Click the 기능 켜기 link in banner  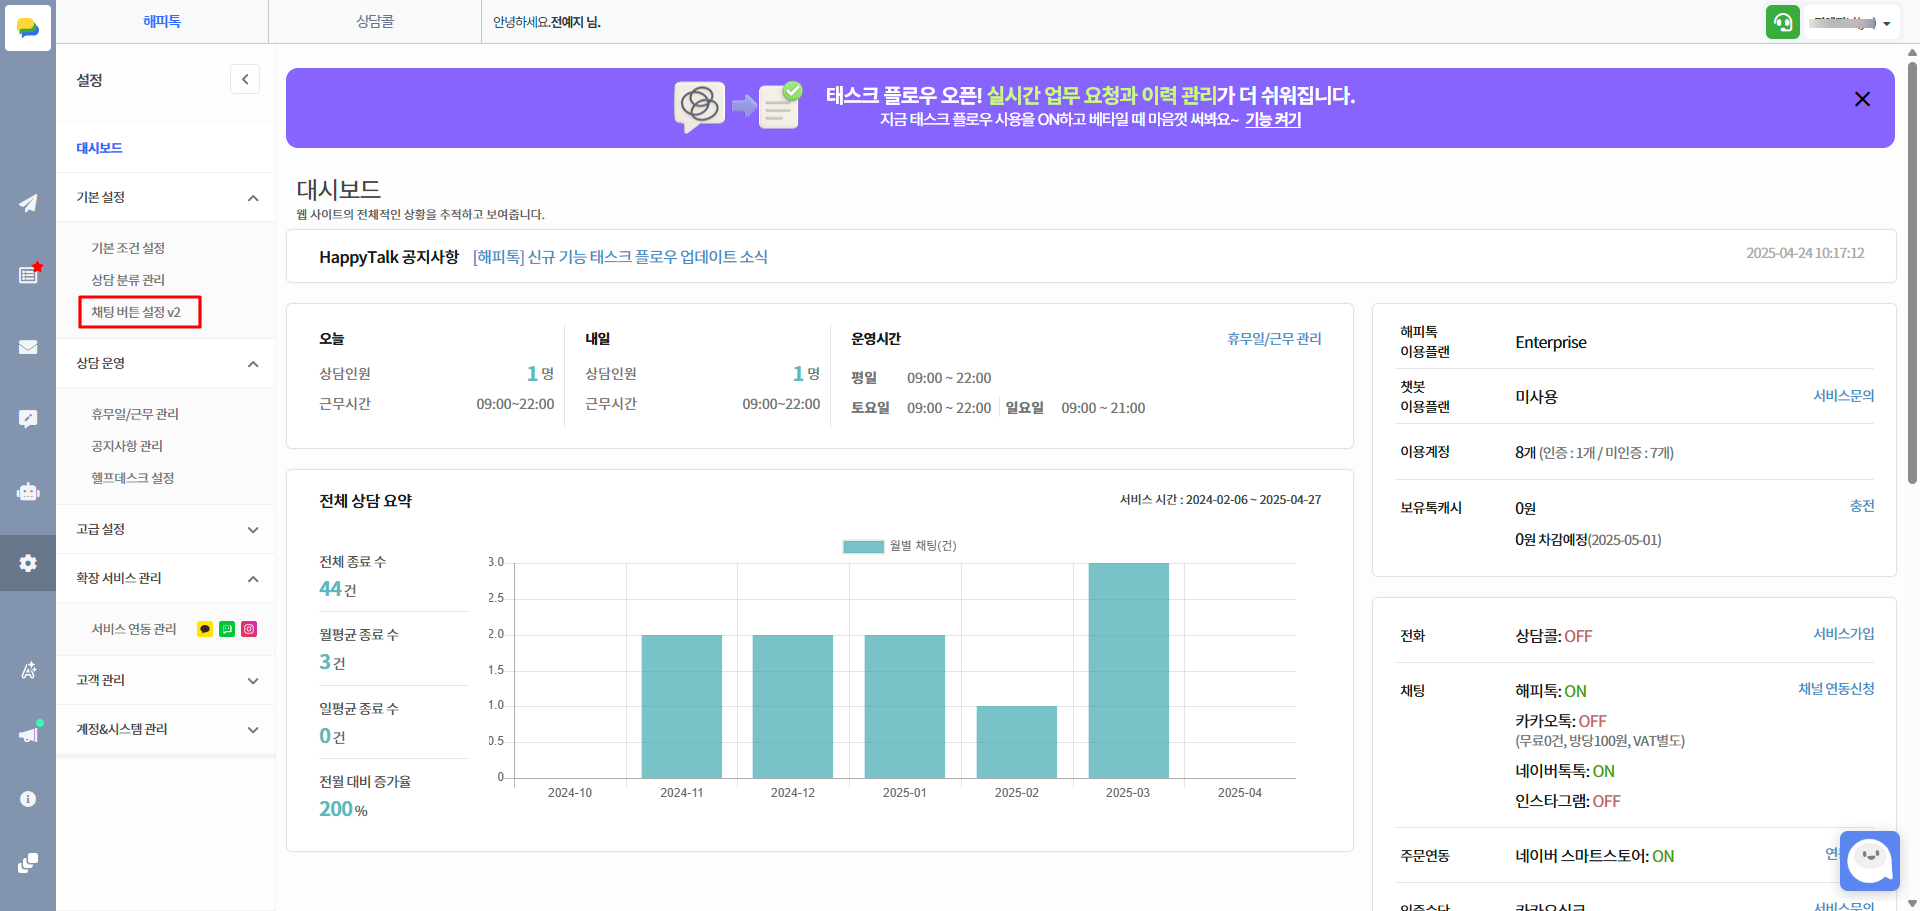[1273, 120]
